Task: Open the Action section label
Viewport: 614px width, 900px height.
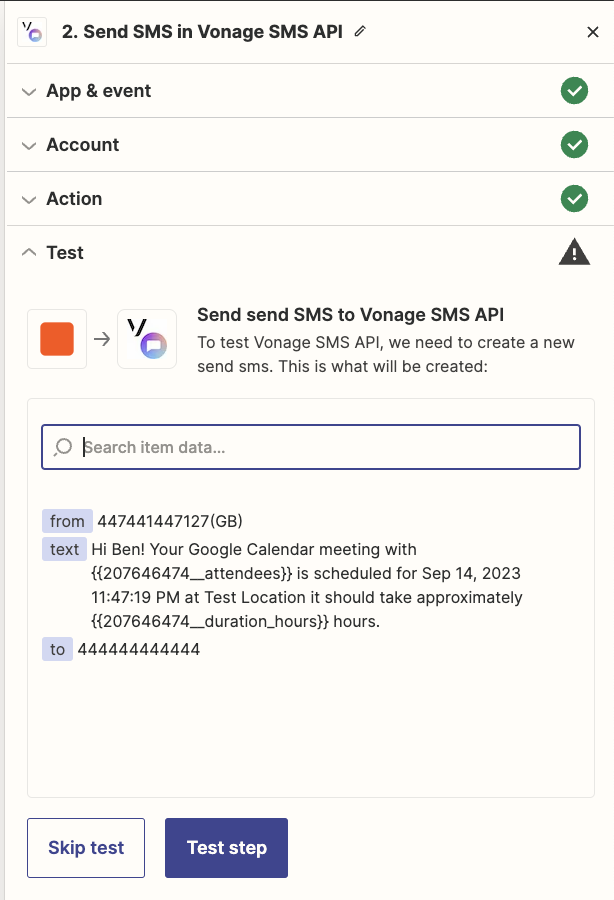Action: 74,199
